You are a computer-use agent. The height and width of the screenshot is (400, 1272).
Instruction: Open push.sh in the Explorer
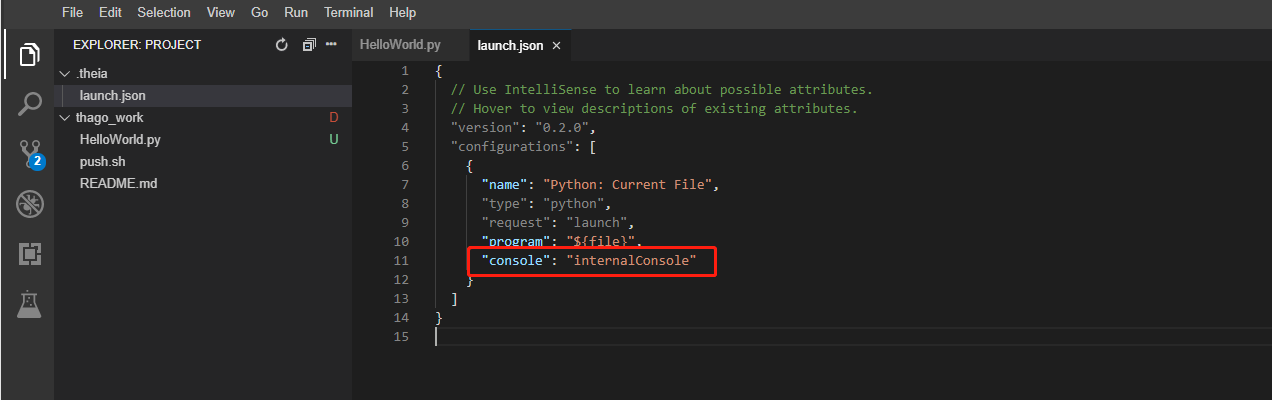click(203, 162)
